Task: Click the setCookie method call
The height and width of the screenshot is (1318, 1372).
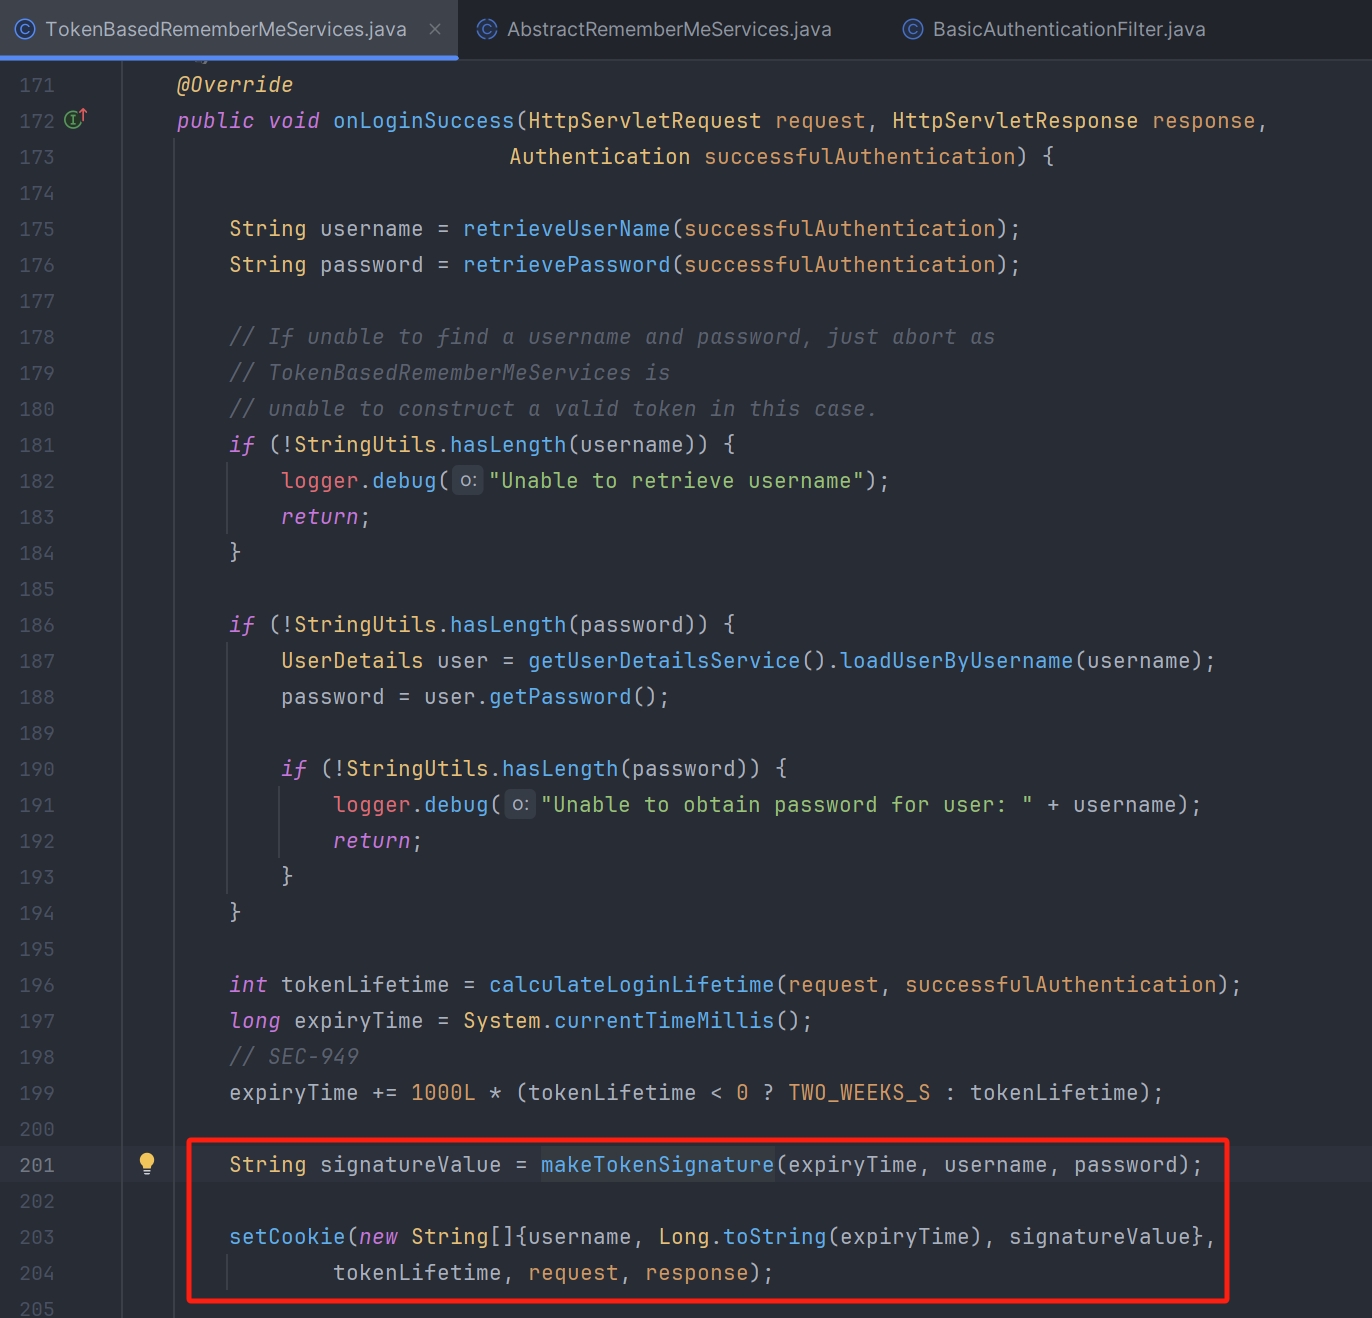Action: click(287, 1237)
